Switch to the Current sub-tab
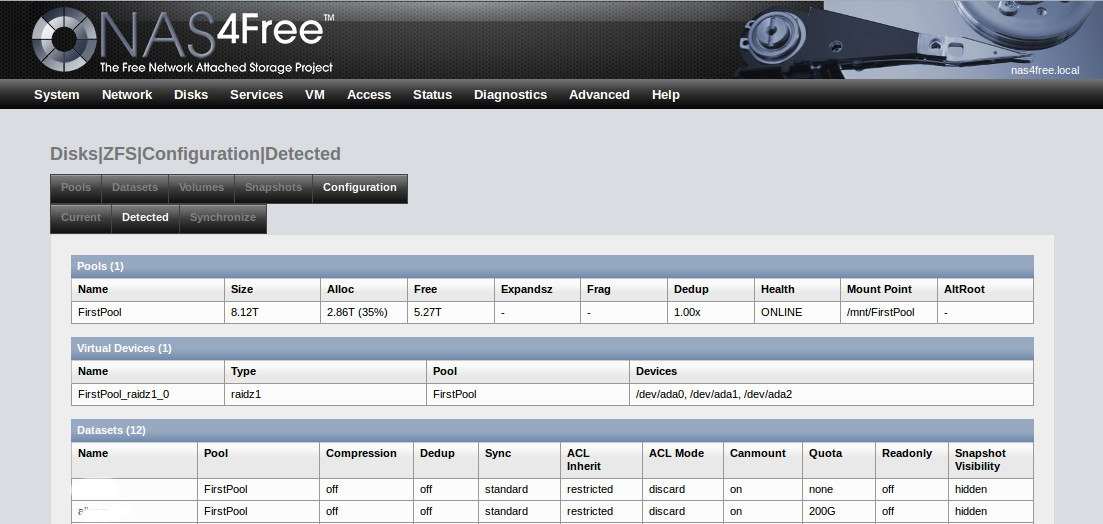 point(81,218)
